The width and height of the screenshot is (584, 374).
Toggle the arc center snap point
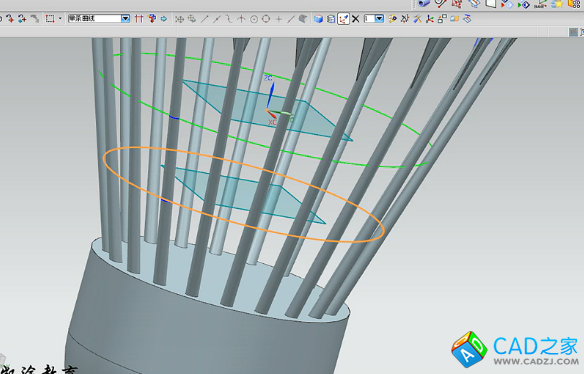pyautogui.click(x=254, y=19)
